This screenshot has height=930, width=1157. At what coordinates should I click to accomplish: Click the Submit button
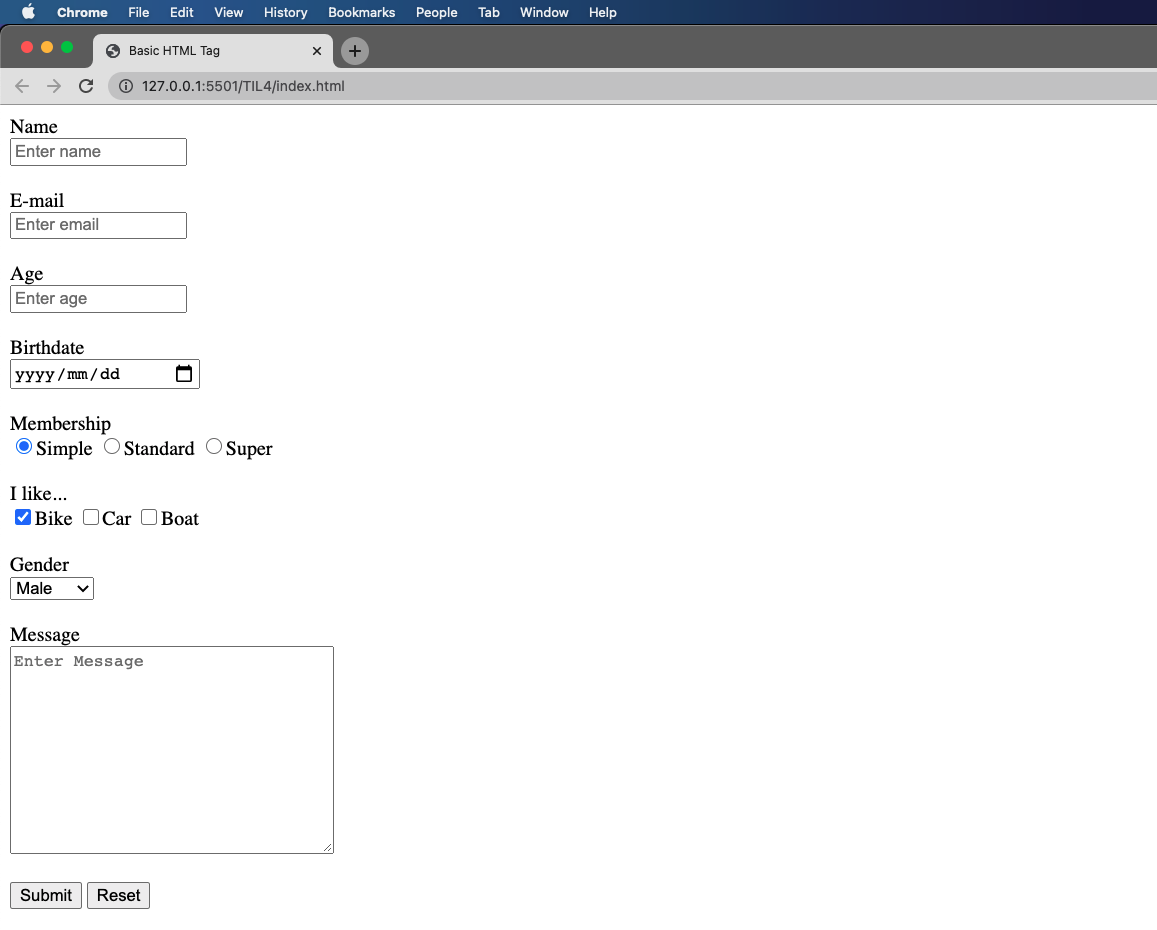[x=46, y=895]
